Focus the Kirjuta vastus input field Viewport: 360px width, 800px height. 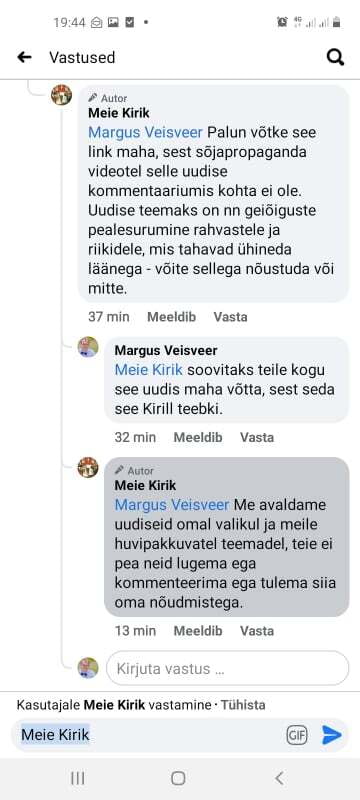(227, 668)
